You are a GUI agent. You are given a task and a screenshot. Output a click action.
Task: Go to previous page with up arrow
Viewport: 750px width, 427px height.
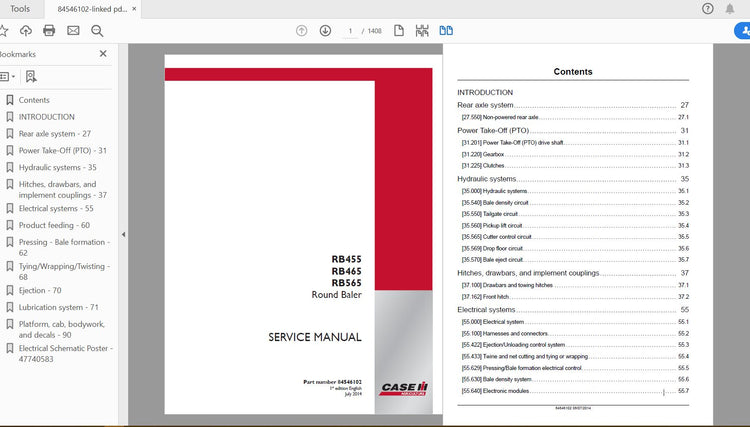[x=301, y=31]
